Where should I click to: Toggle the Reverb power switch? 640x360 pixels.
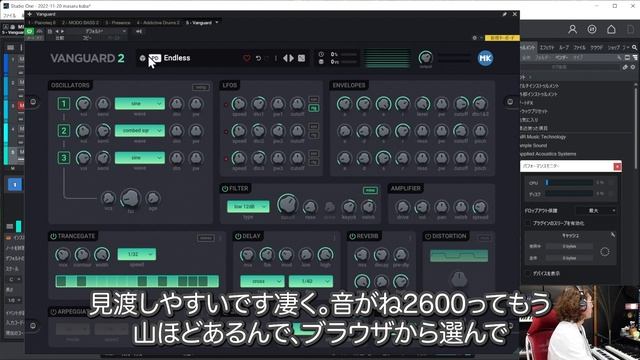pyautogui.click(x=352, y=236)
